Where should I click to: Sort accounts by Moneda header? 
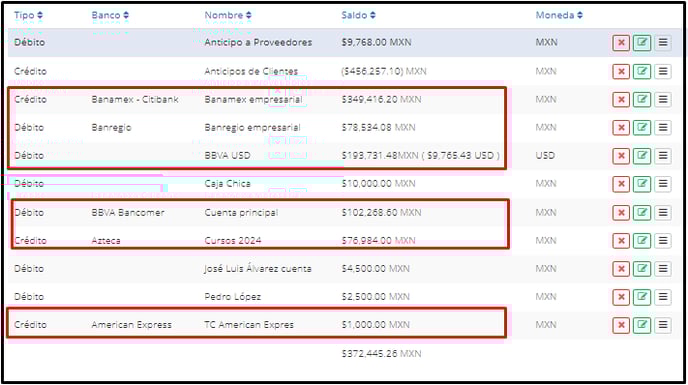[x=559, y=15]
